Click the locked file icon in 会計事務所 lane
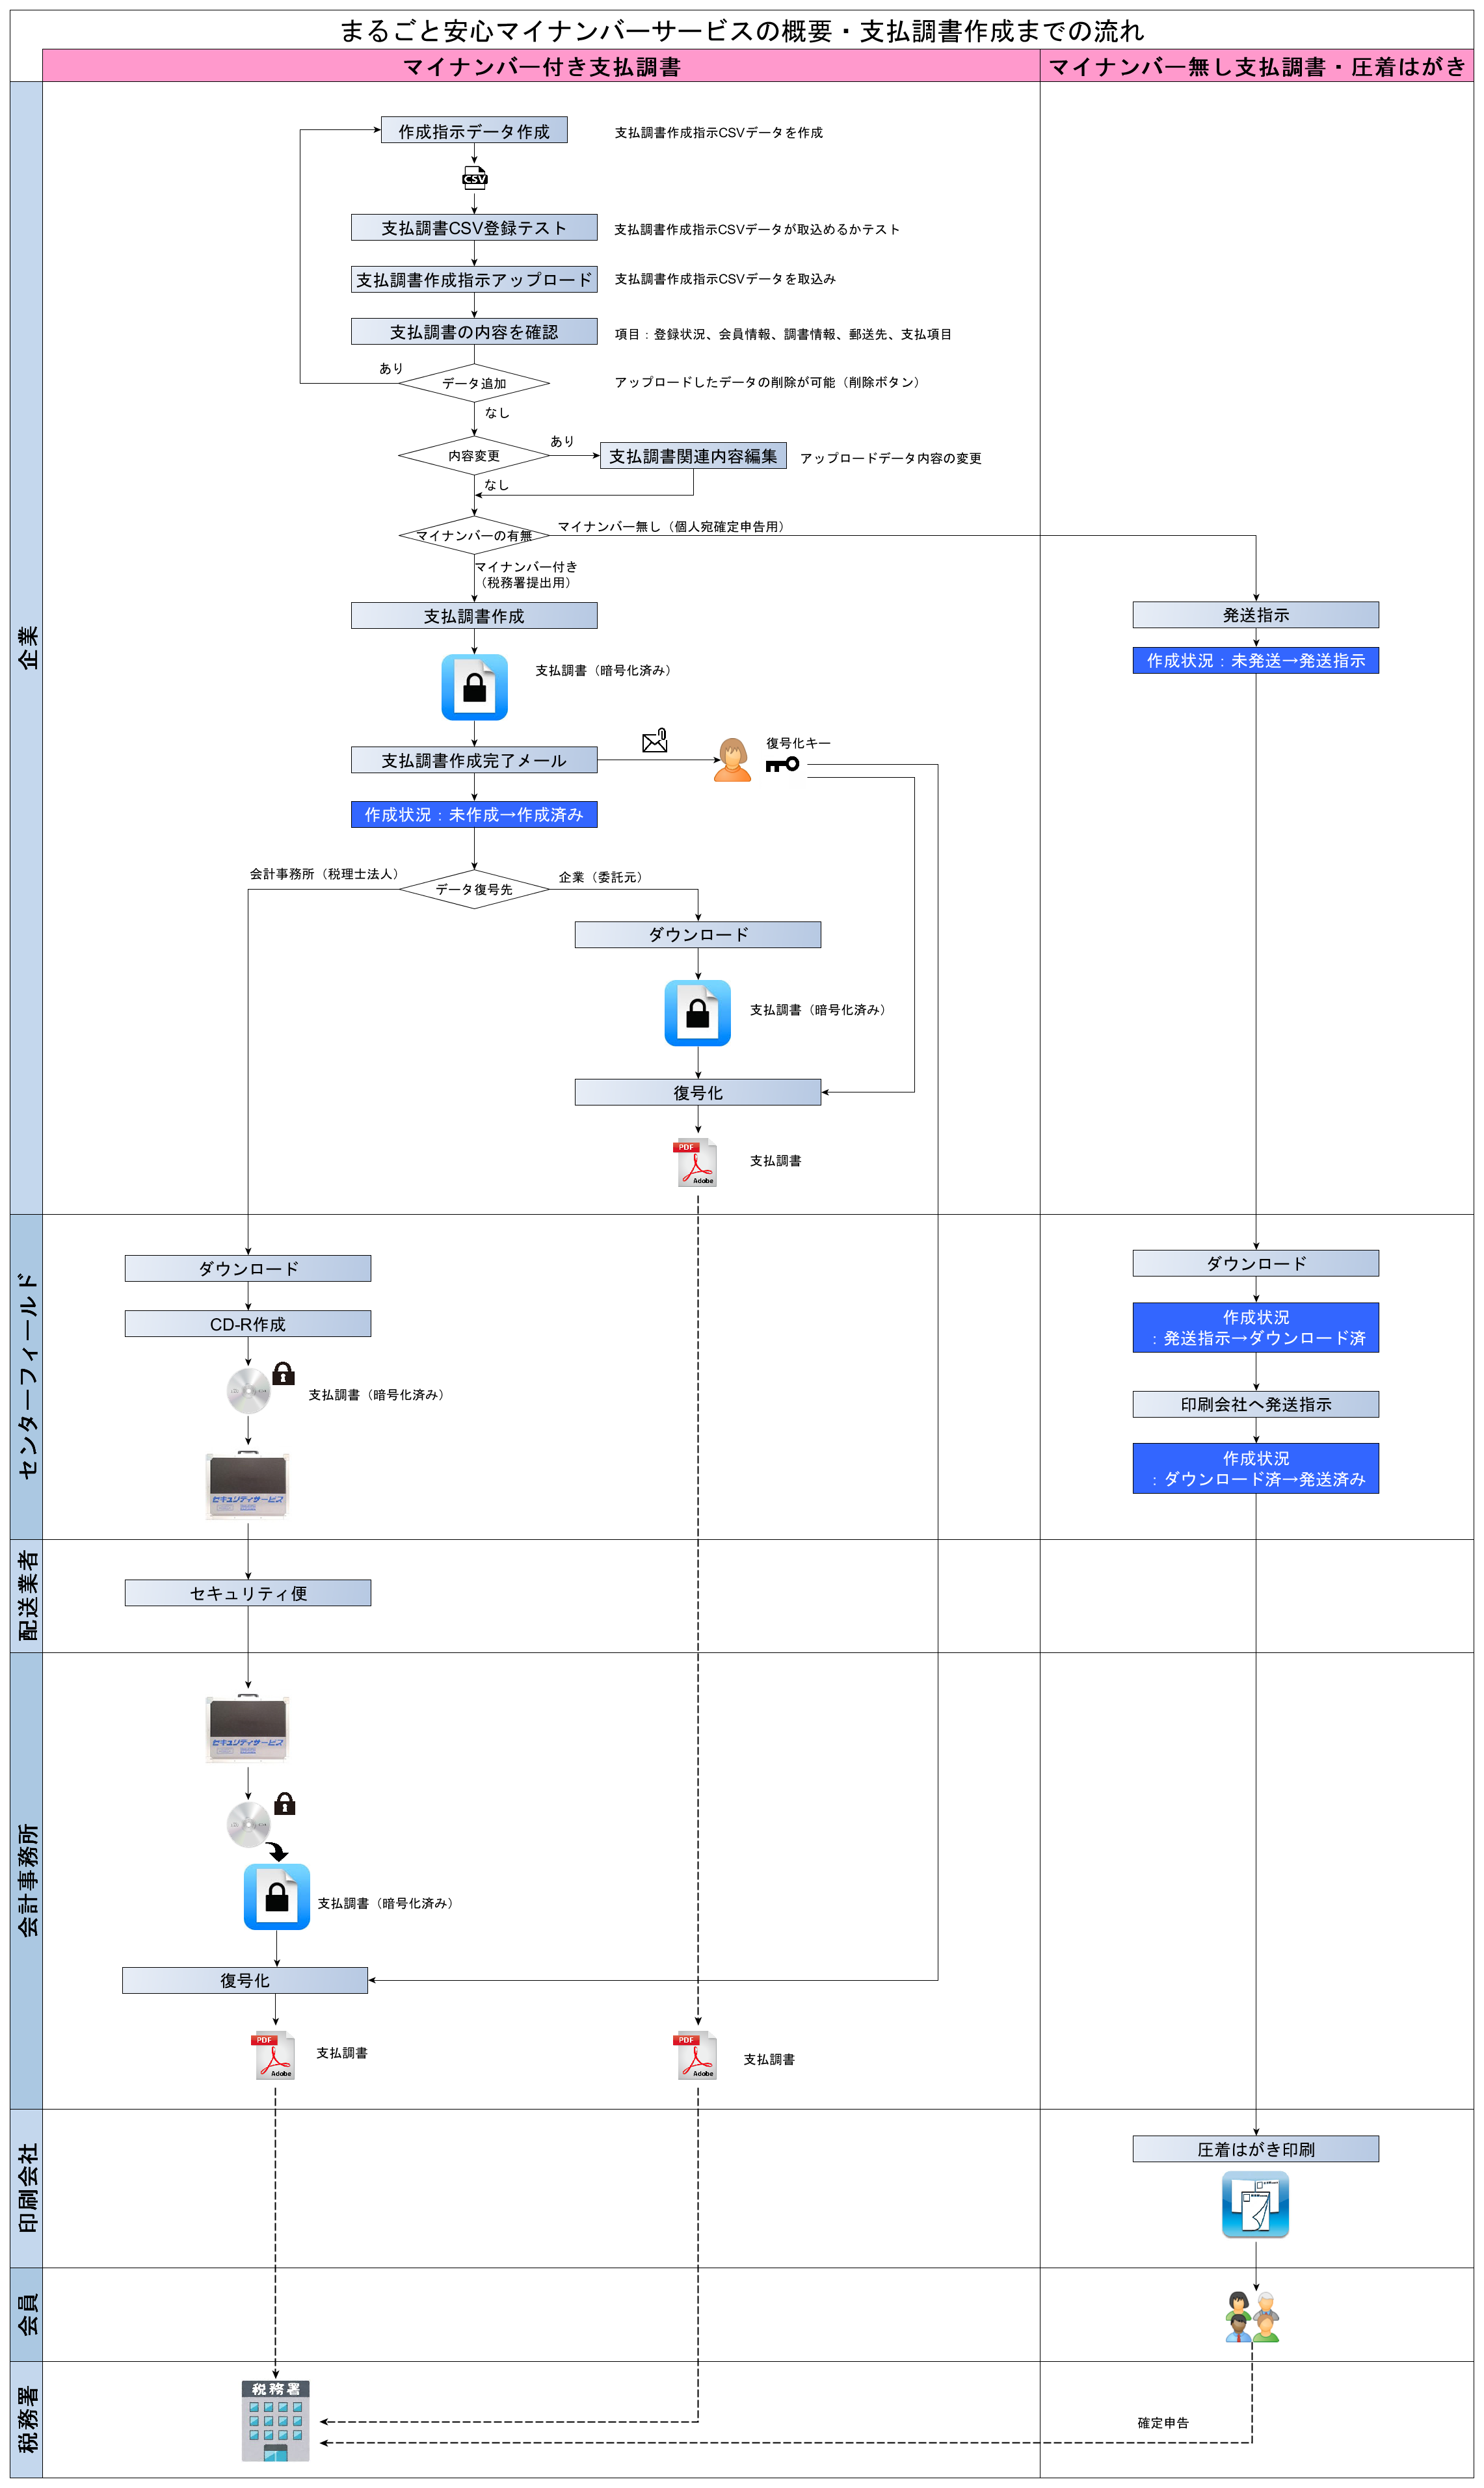Viewport: 1484px width, 2488px height. click(277, 1896)
